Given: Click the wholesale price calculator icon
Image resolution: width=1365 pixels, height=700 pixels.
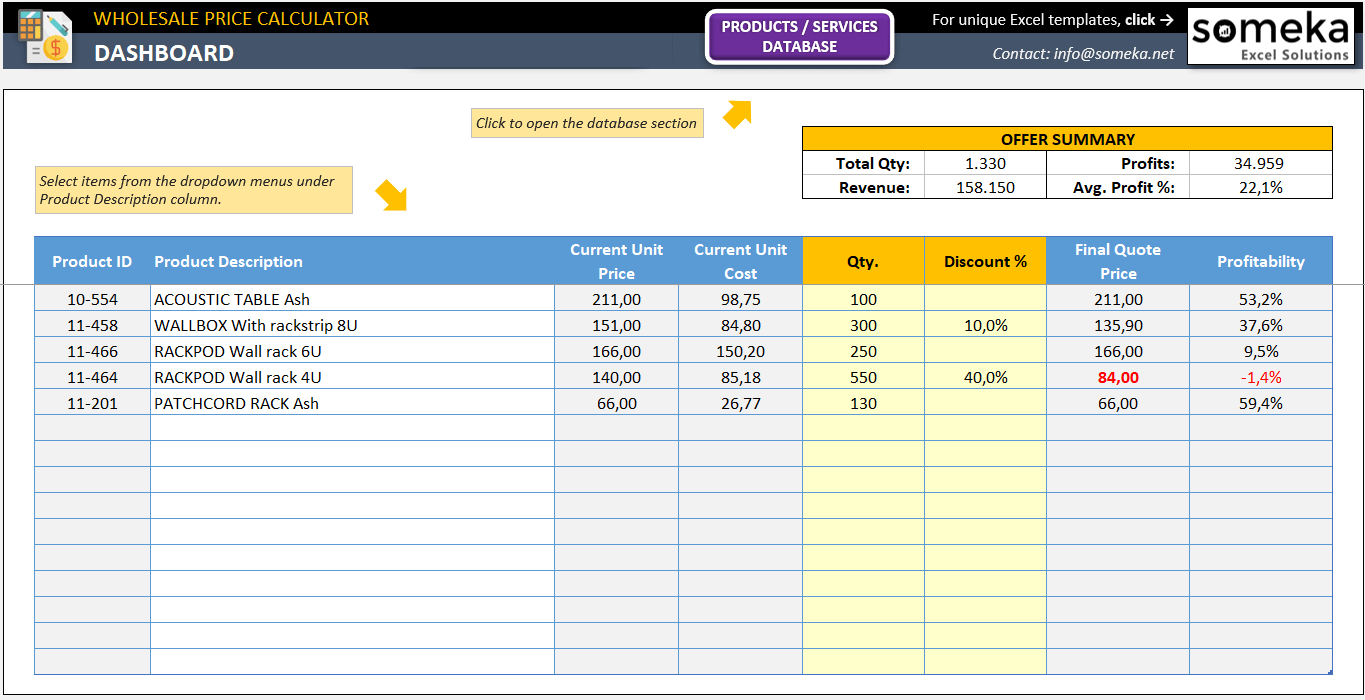Looking at the screenshot, I should point(47,36).
